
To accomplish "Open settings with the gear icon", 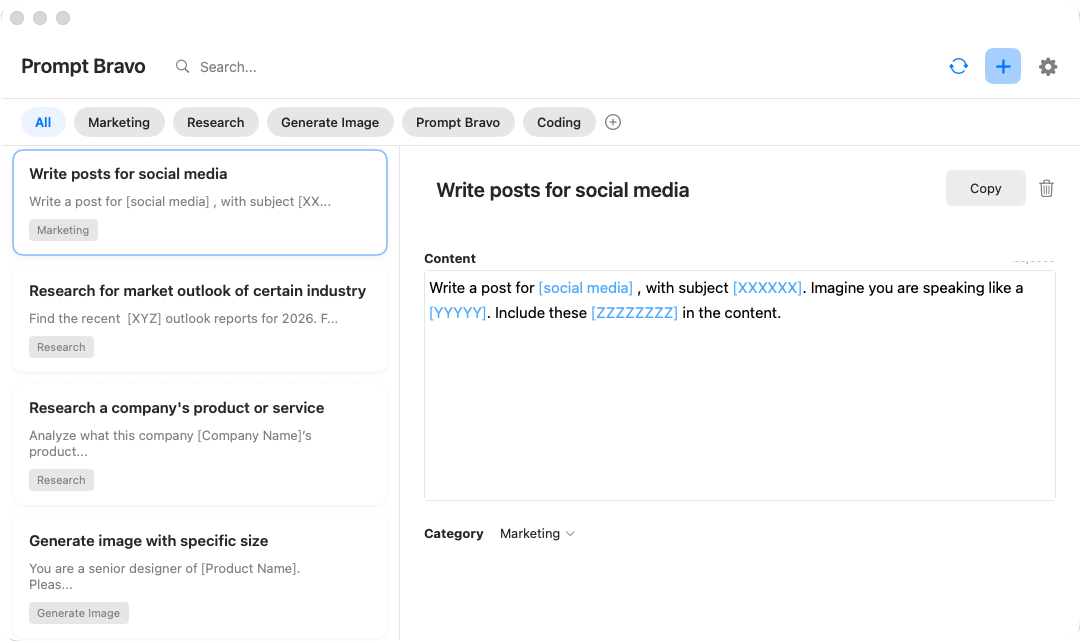I will point(1047,67).
